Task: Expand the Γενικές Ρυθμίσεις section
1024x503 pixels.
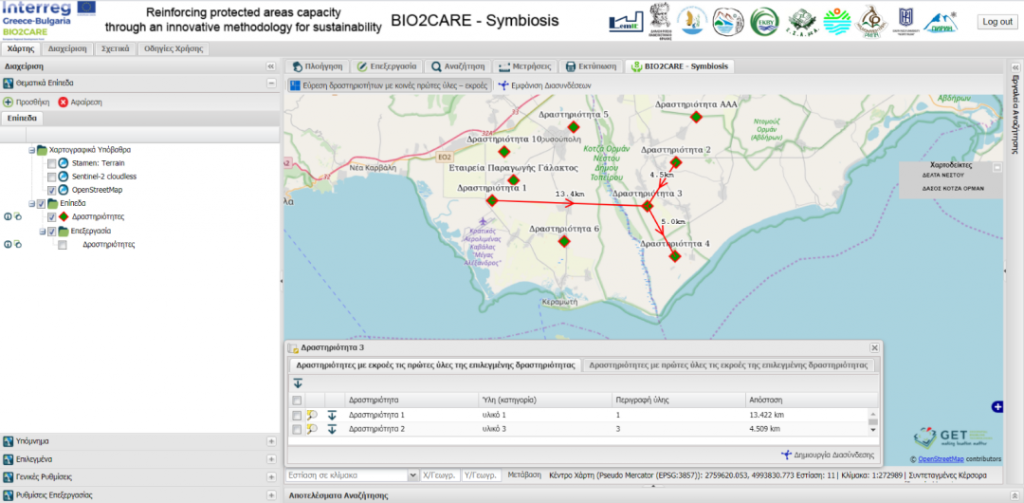Action: tap(271, 477)
